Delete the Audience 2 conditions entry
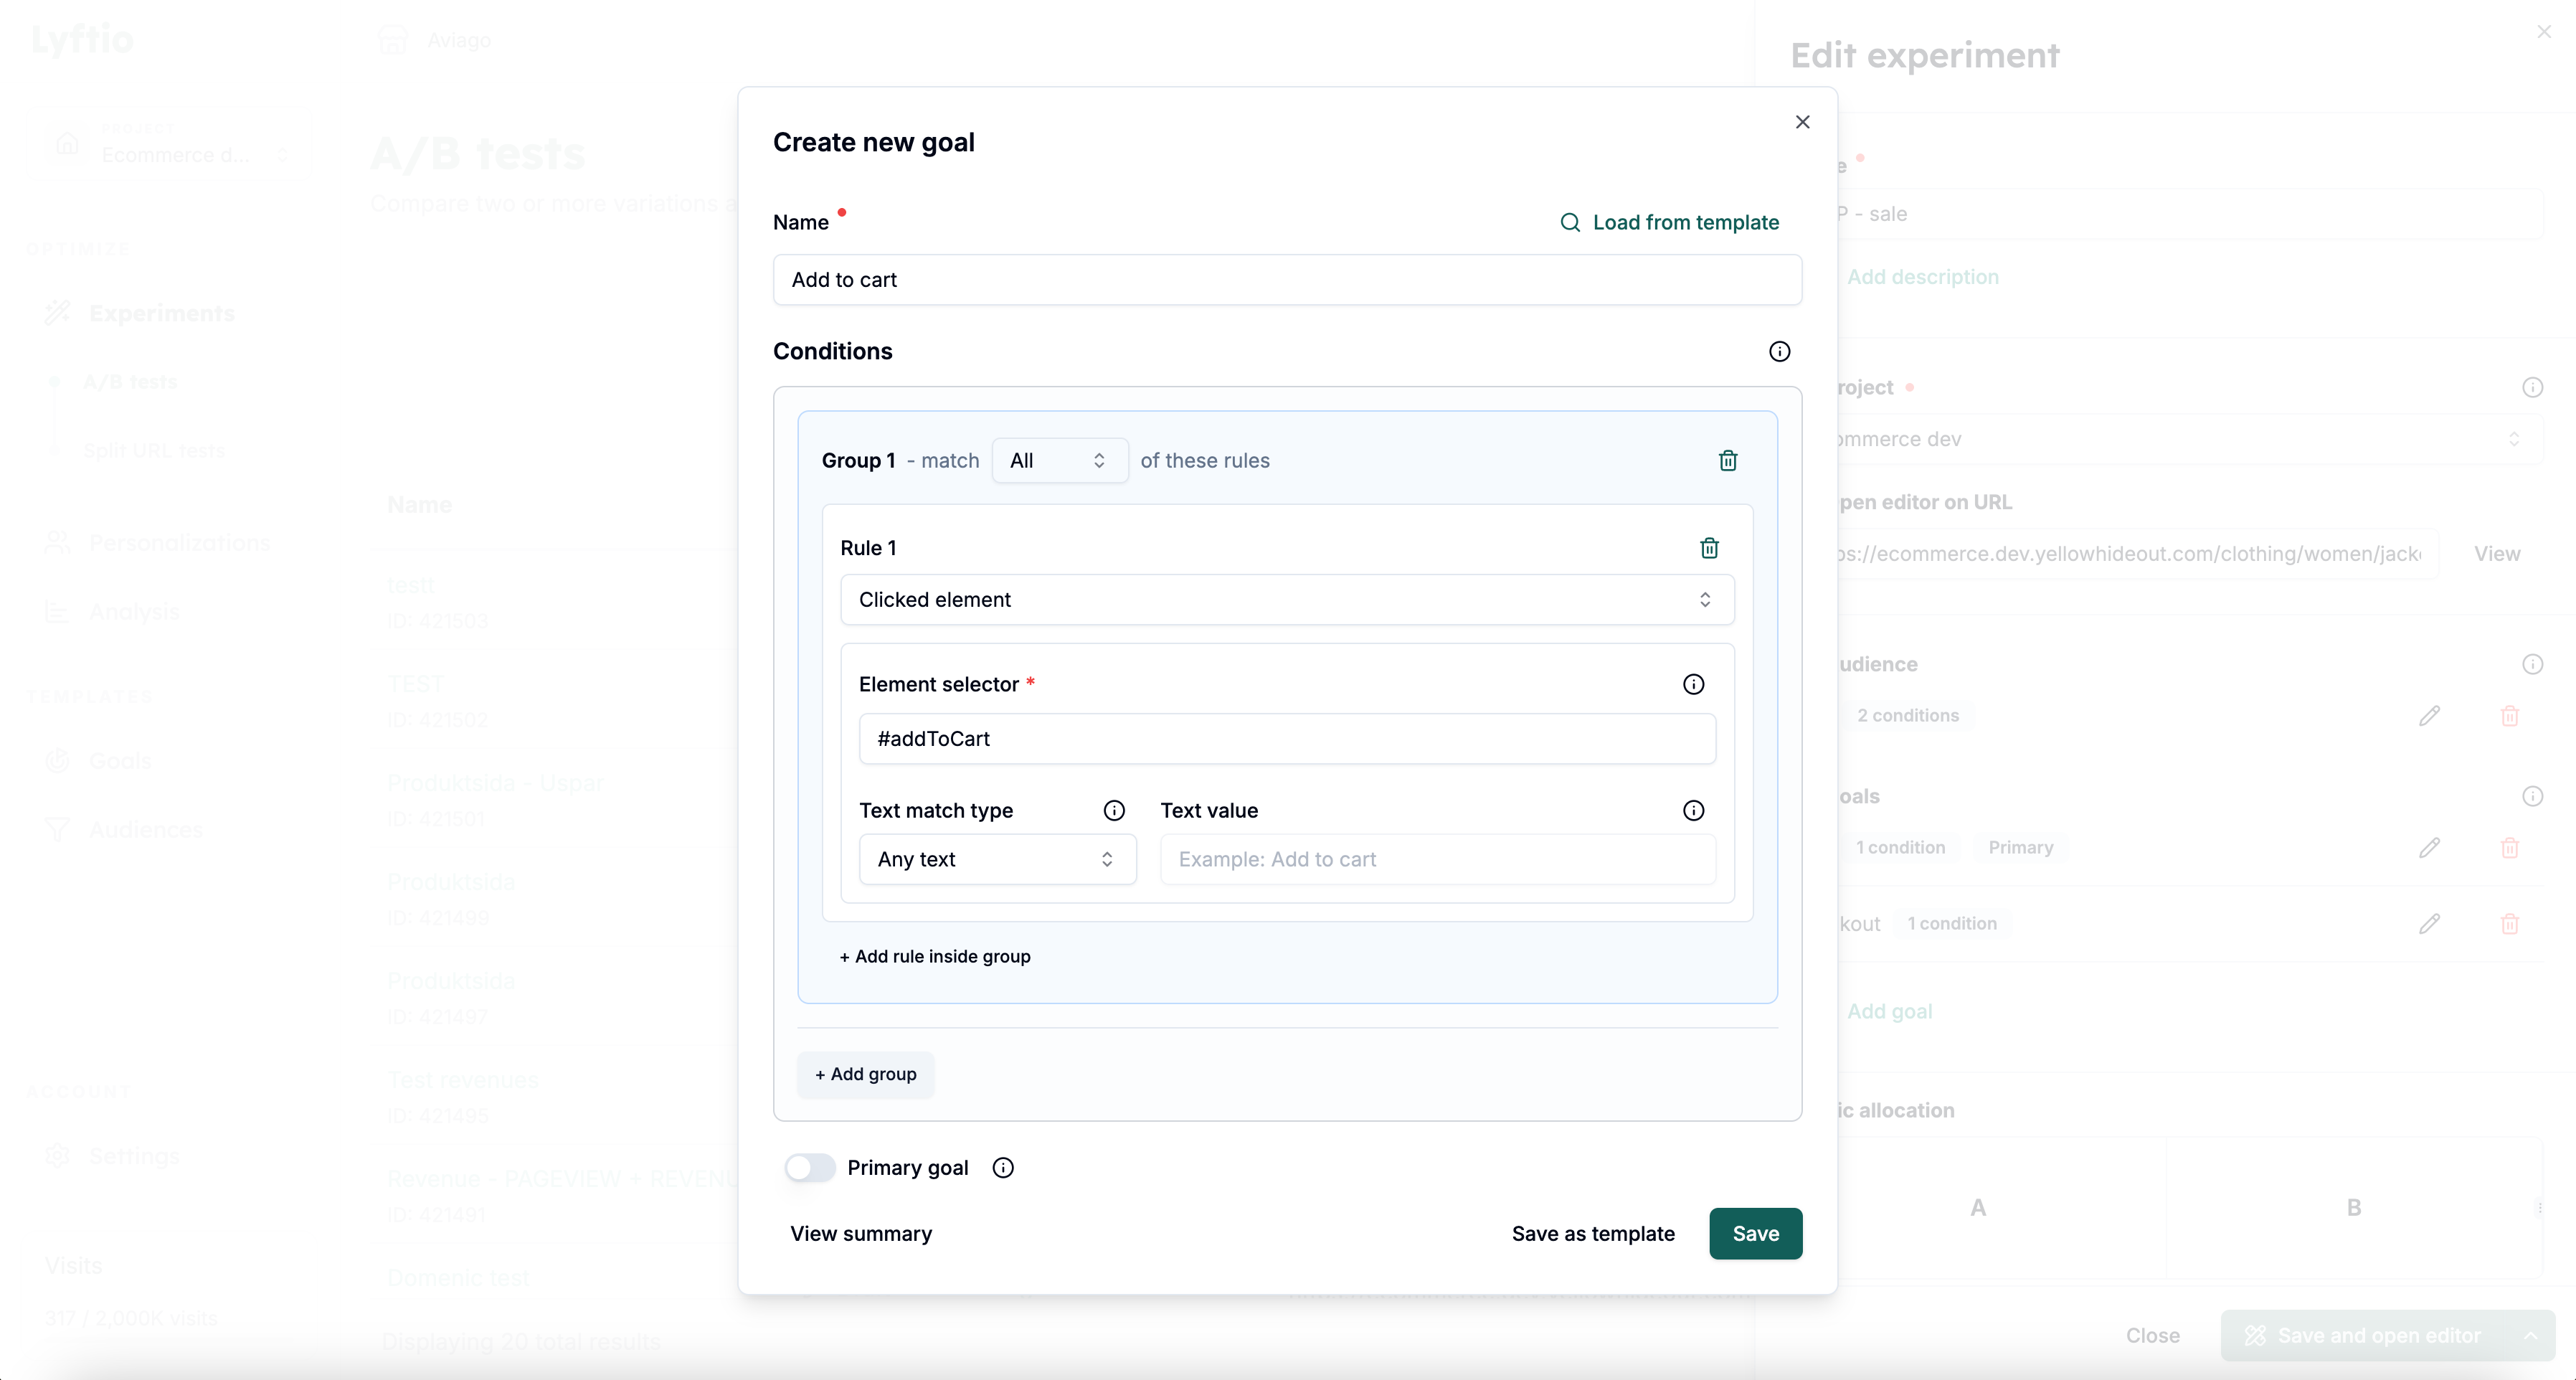The image size is (2576, 1380). [x=2509, y=716]
